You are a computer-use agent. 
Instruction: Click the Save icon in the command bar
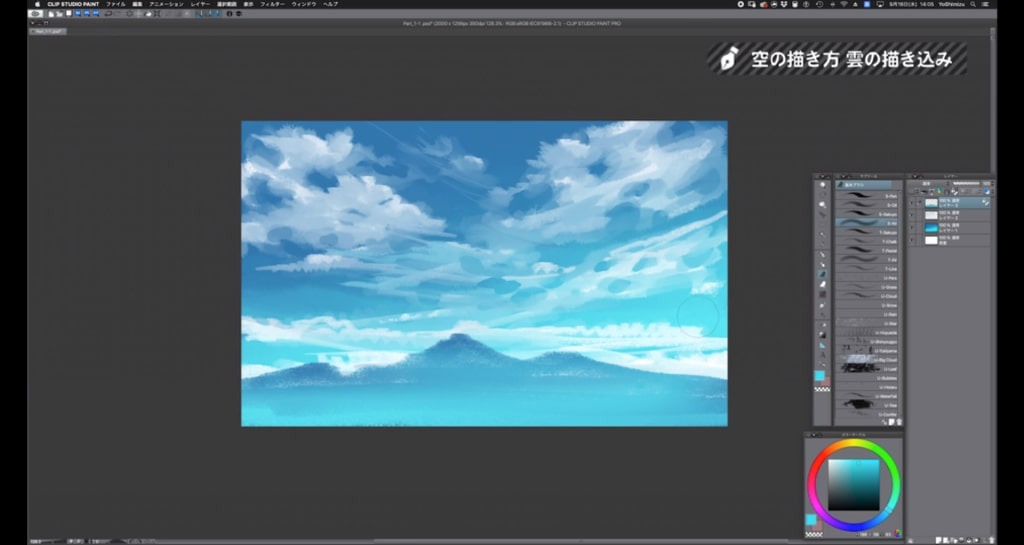[69, 13]
